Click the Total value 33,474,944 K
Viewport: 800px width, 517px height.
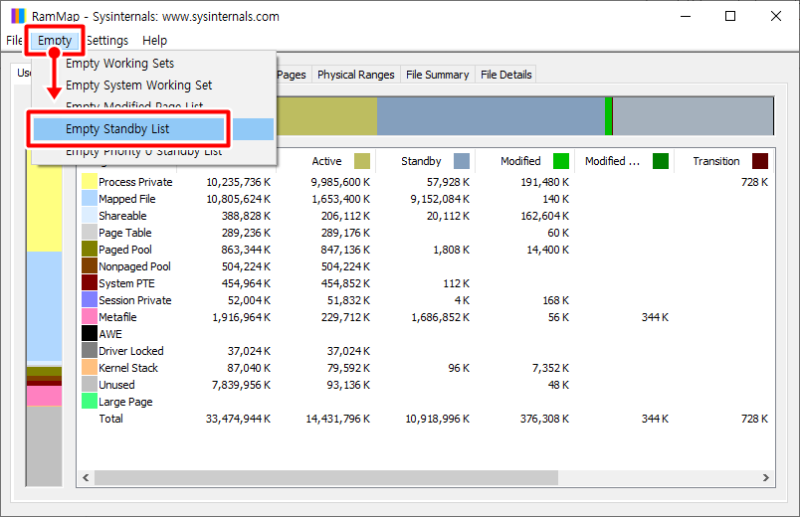tap(238, 419)
